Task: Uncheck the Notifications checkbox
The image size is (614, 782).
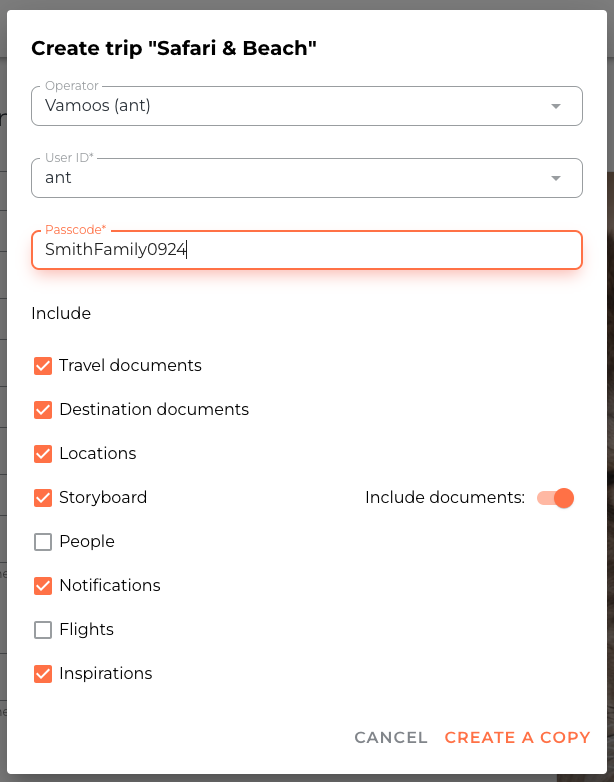Action: point(43,586)
